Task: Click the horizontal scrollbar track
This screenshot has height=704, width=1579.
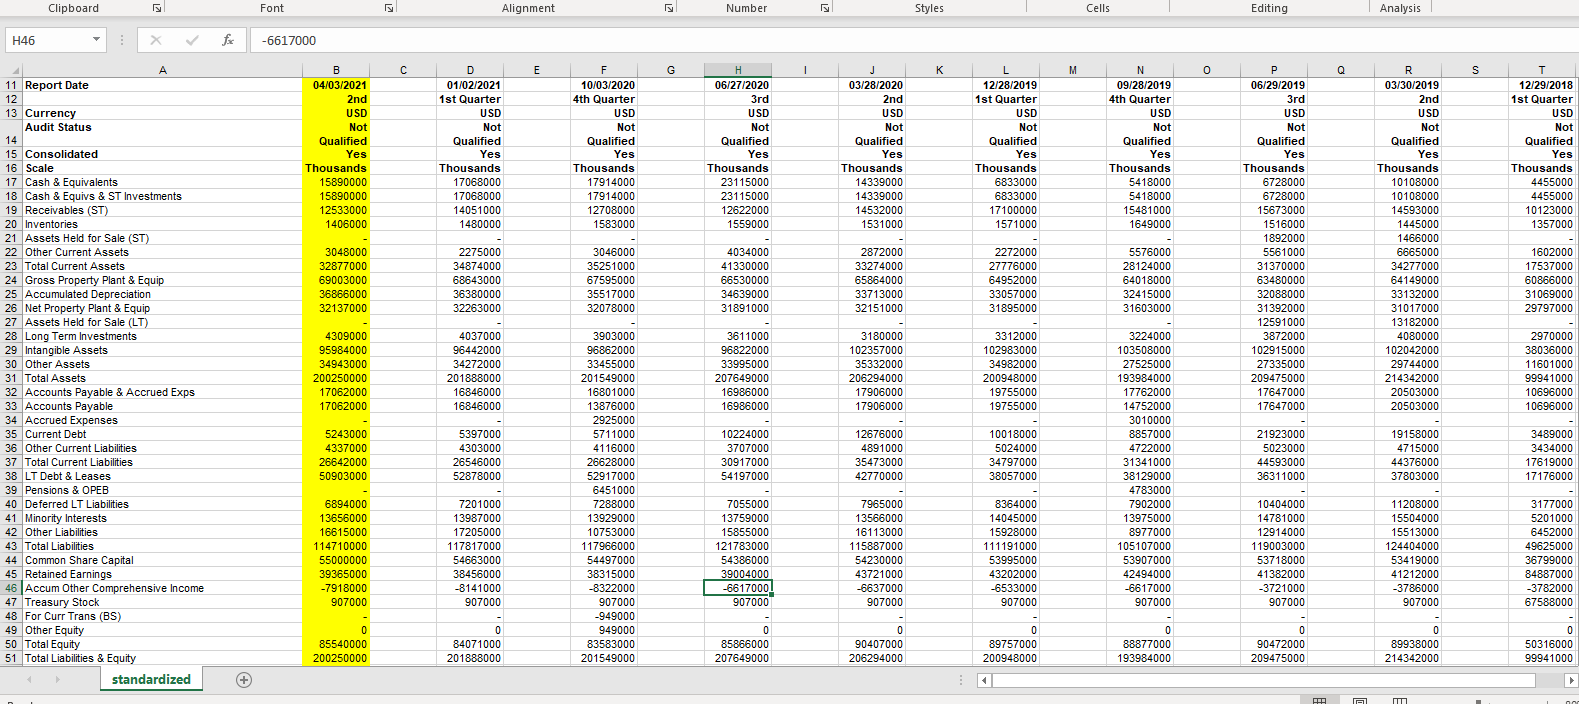Action: click(x=1264, y=680)
